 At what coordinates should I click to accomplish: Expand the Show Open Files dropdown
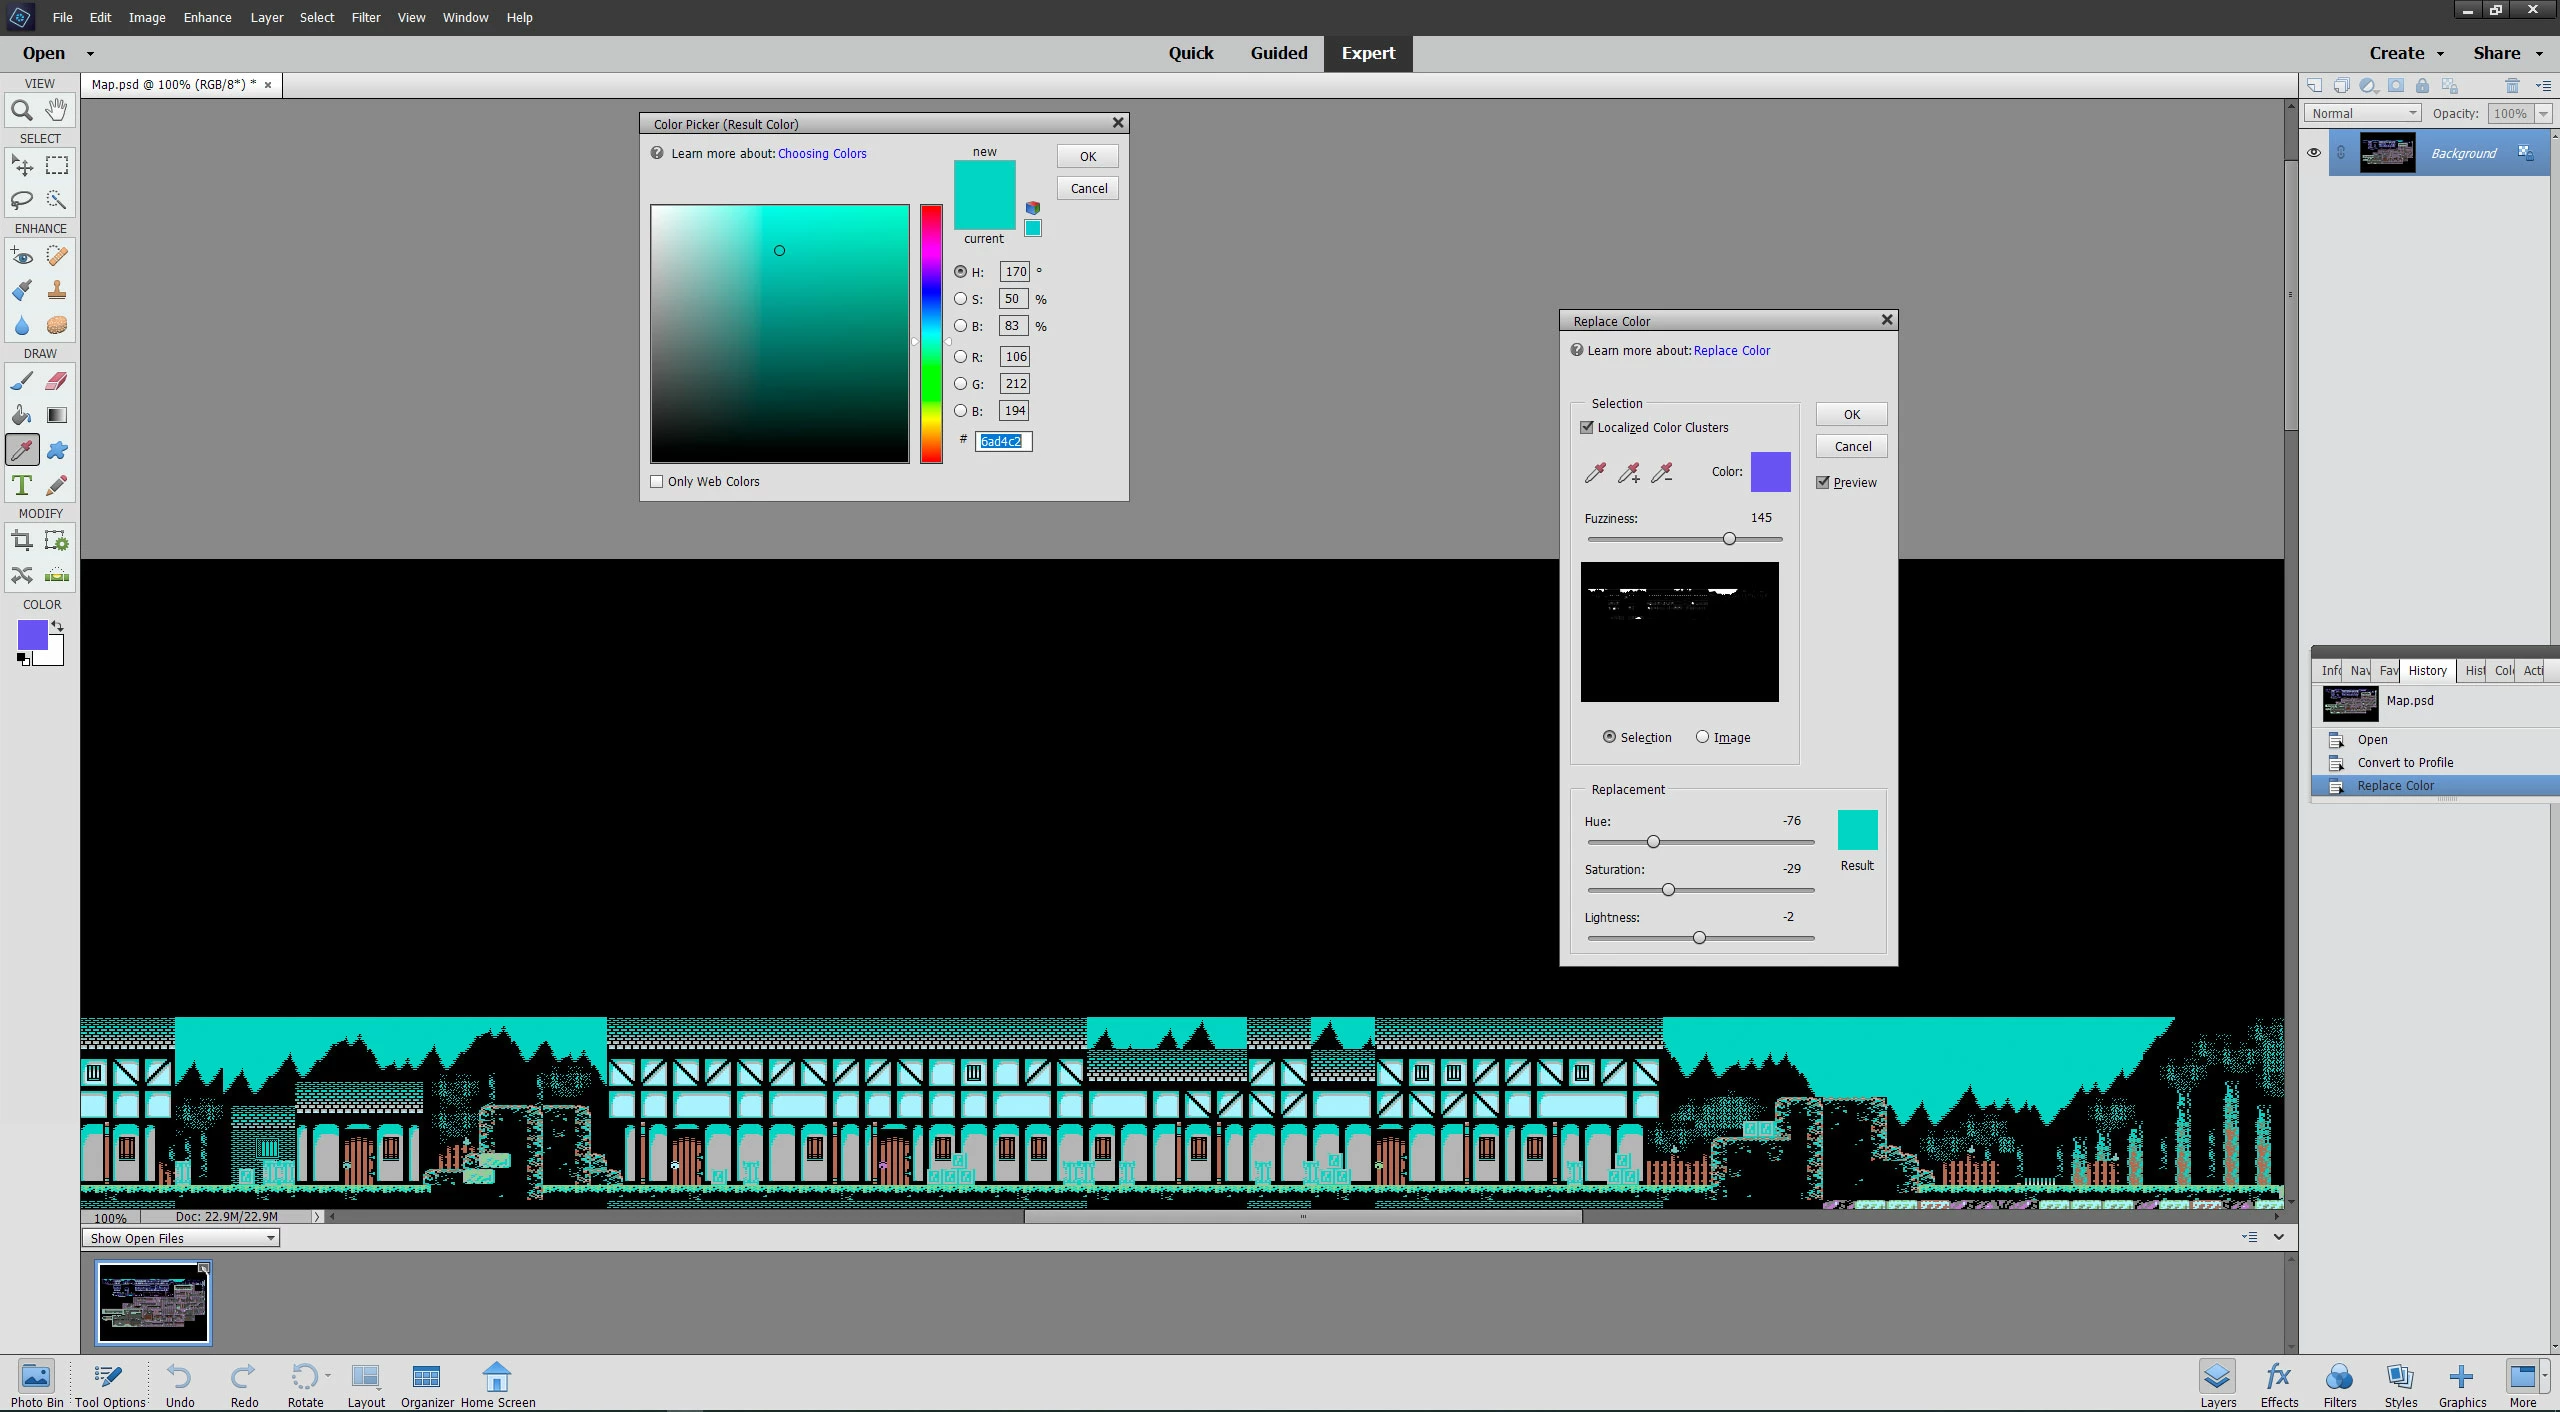[181, 1238]
